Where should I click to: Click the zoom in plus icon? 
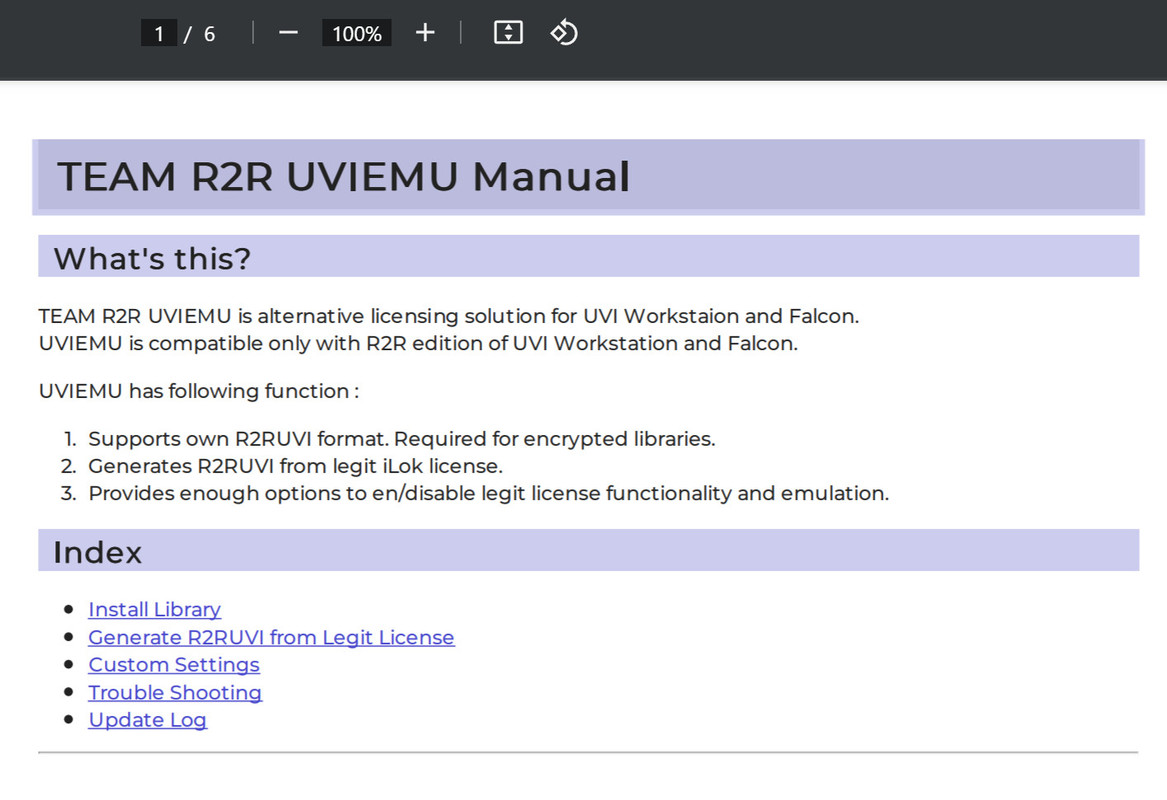click(x=425, y=33)
